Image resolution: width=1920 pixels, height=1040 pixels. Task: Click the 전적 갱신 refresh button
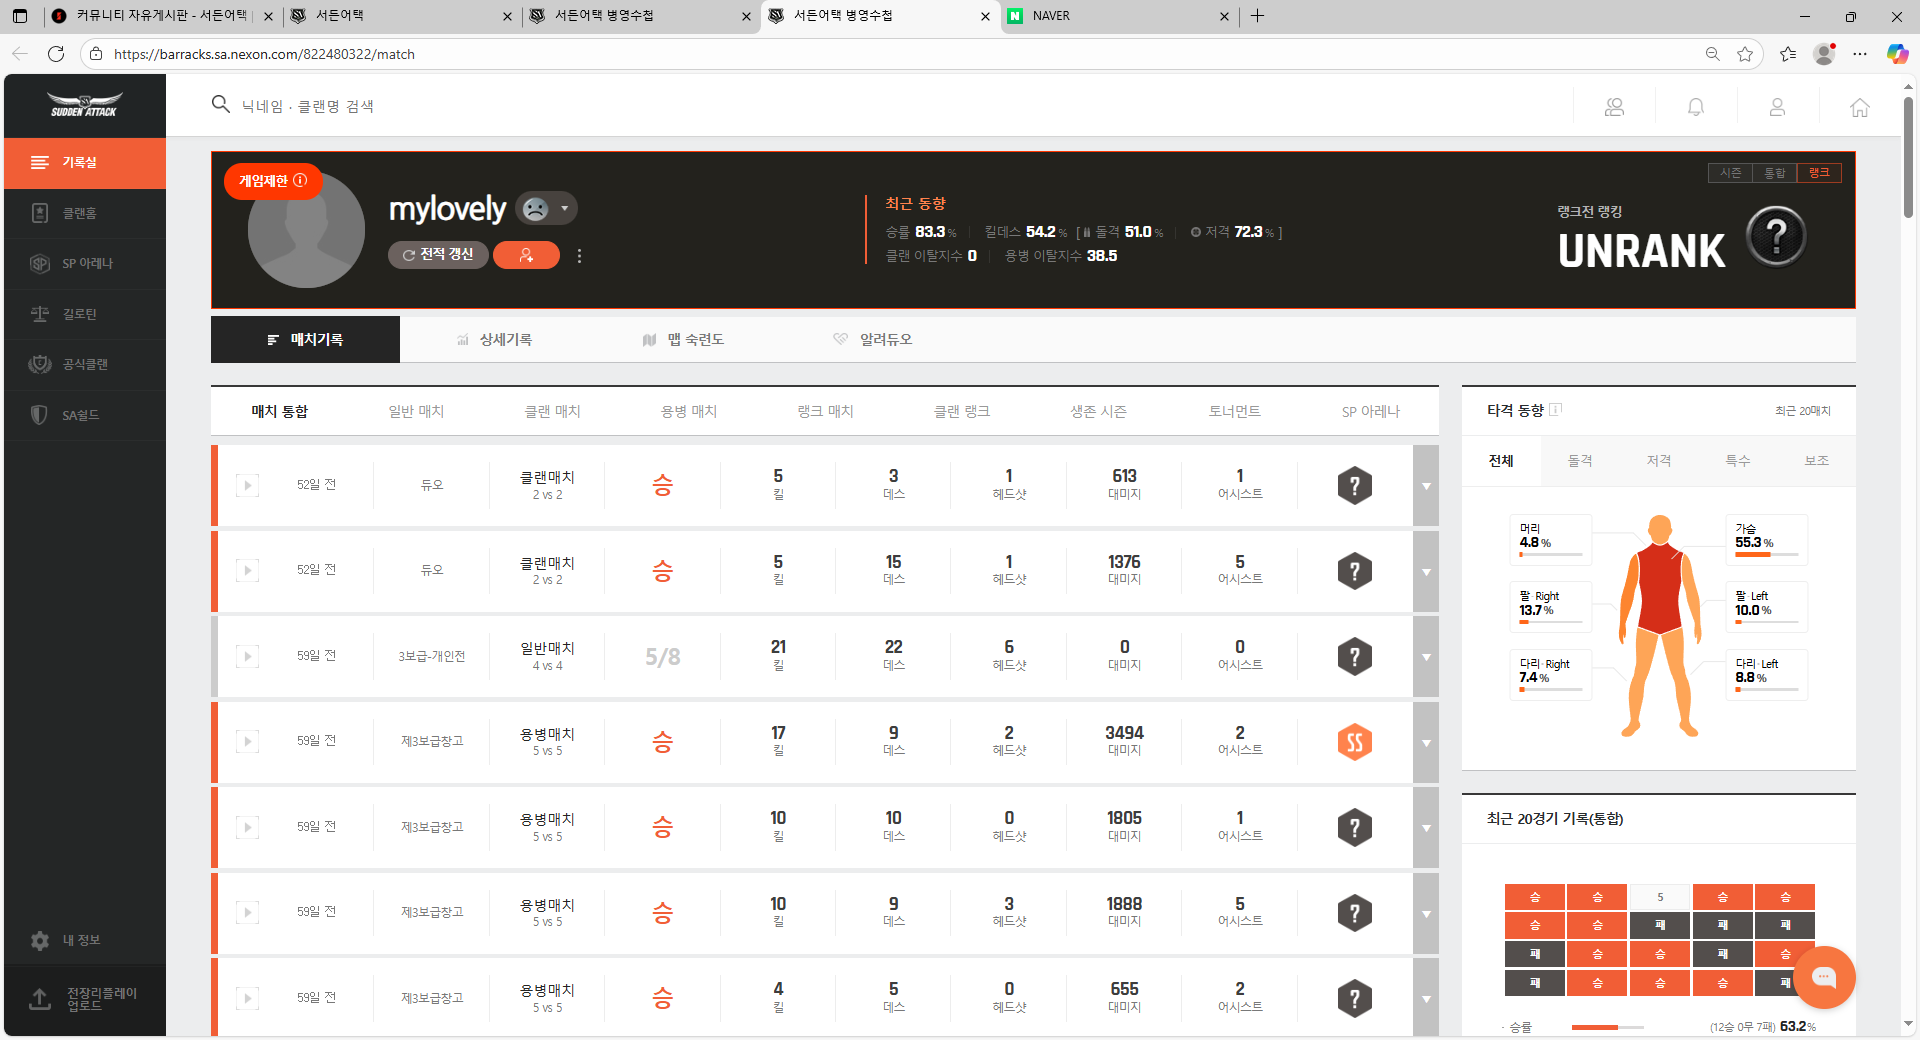[438, 255]
